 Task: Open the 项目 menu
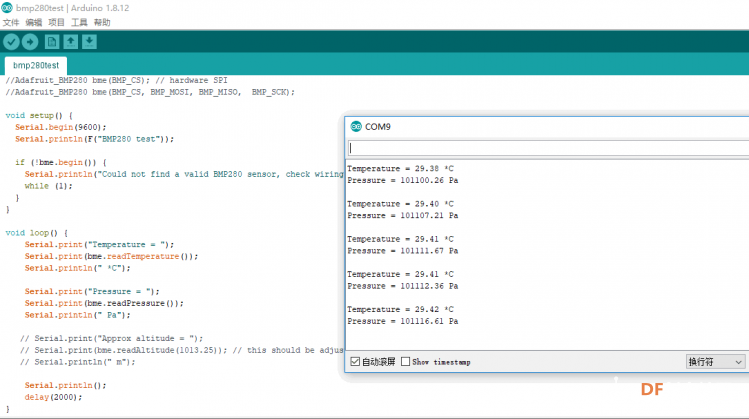56,22
